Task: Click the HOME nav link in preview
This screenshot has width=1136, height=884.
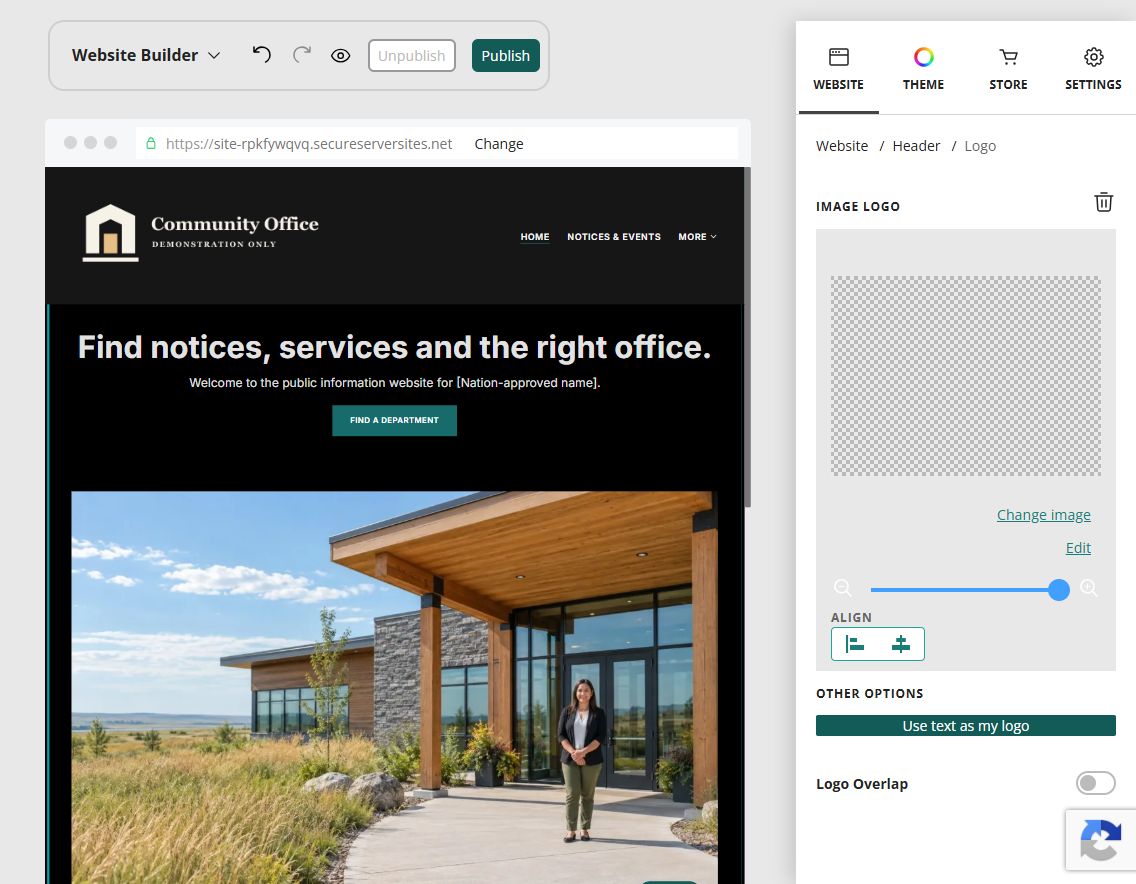Action: 535,237
